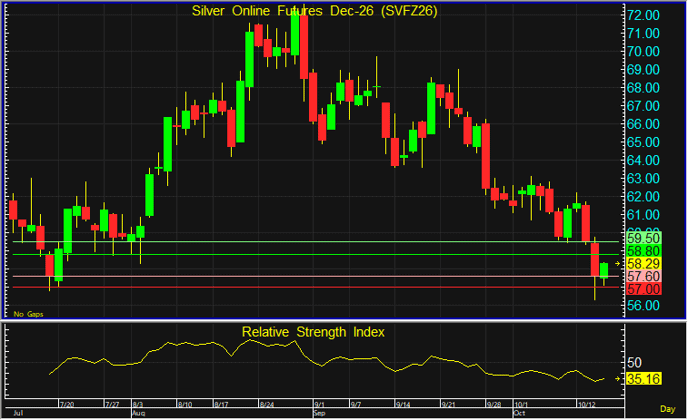
Task: Click the 70.00 price axis label
Action: [x=643, y=52]
